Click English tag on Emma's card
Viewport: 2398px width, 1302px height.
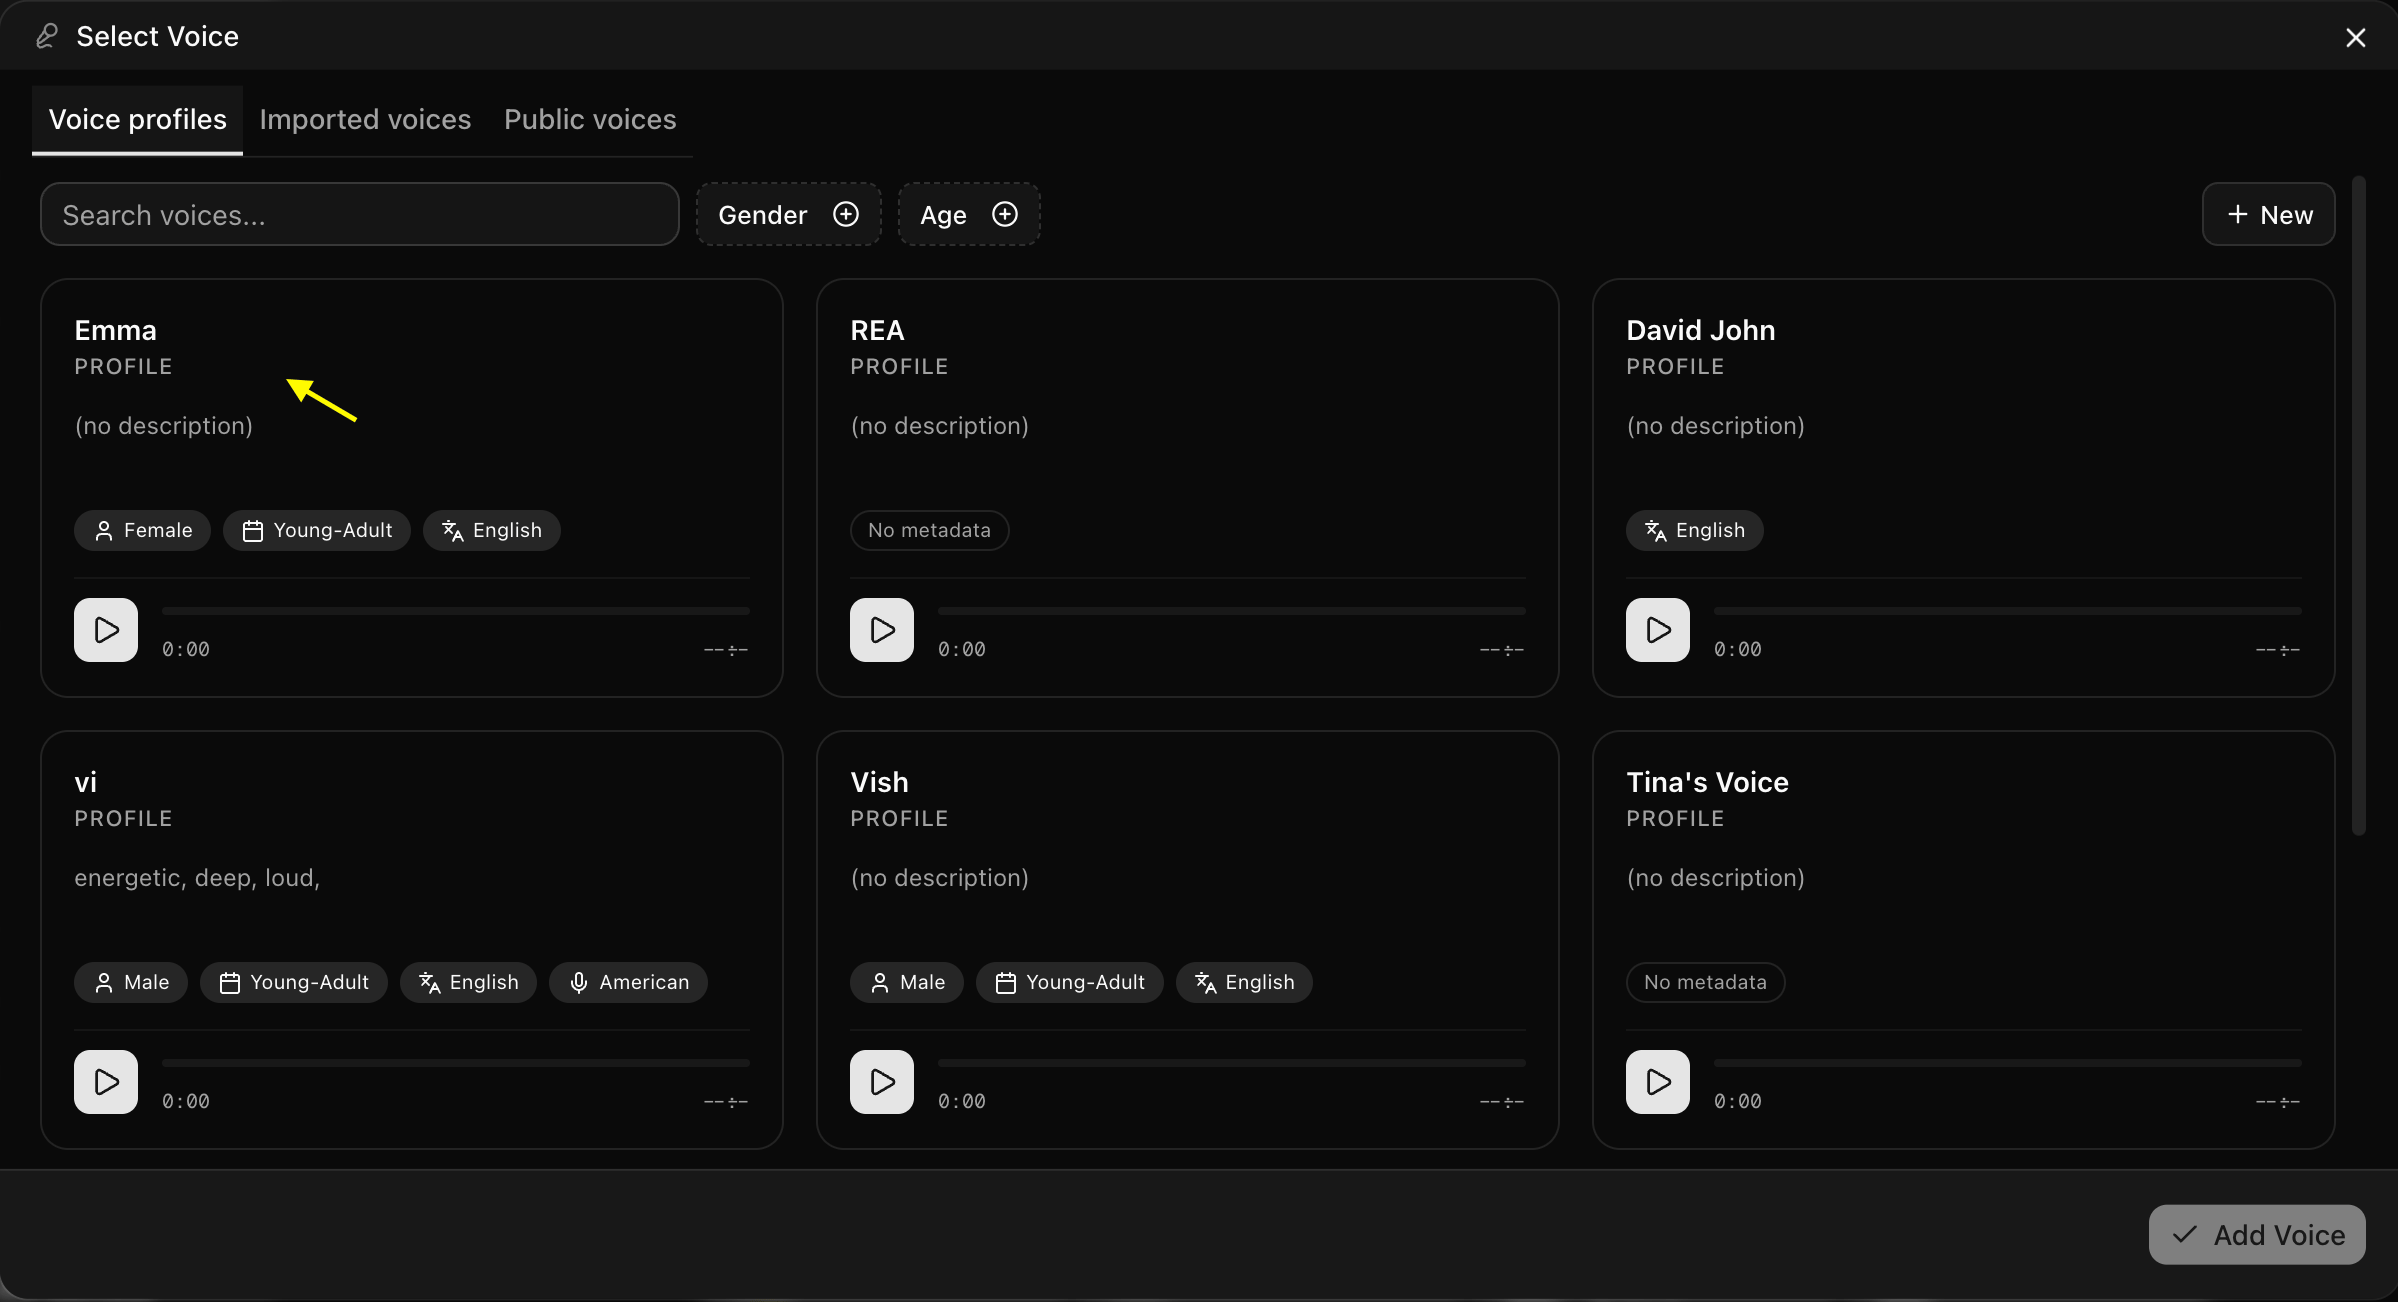point(492,530)
